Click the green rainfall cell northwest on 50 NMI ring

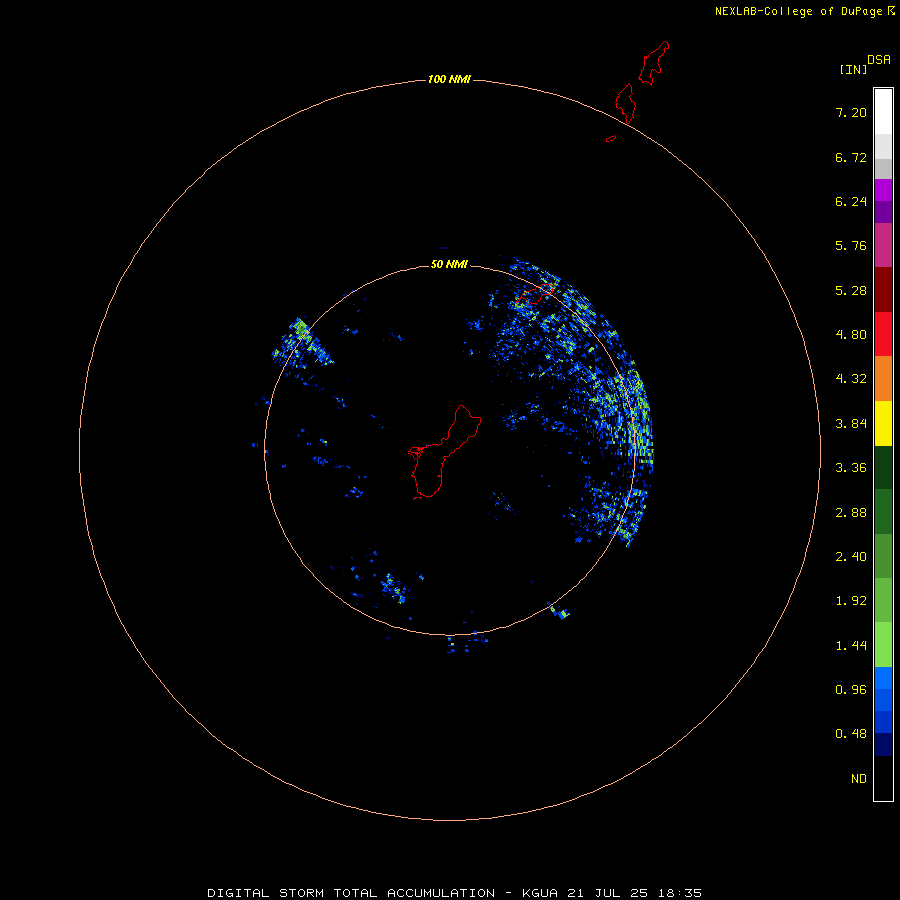click(300, 329)
